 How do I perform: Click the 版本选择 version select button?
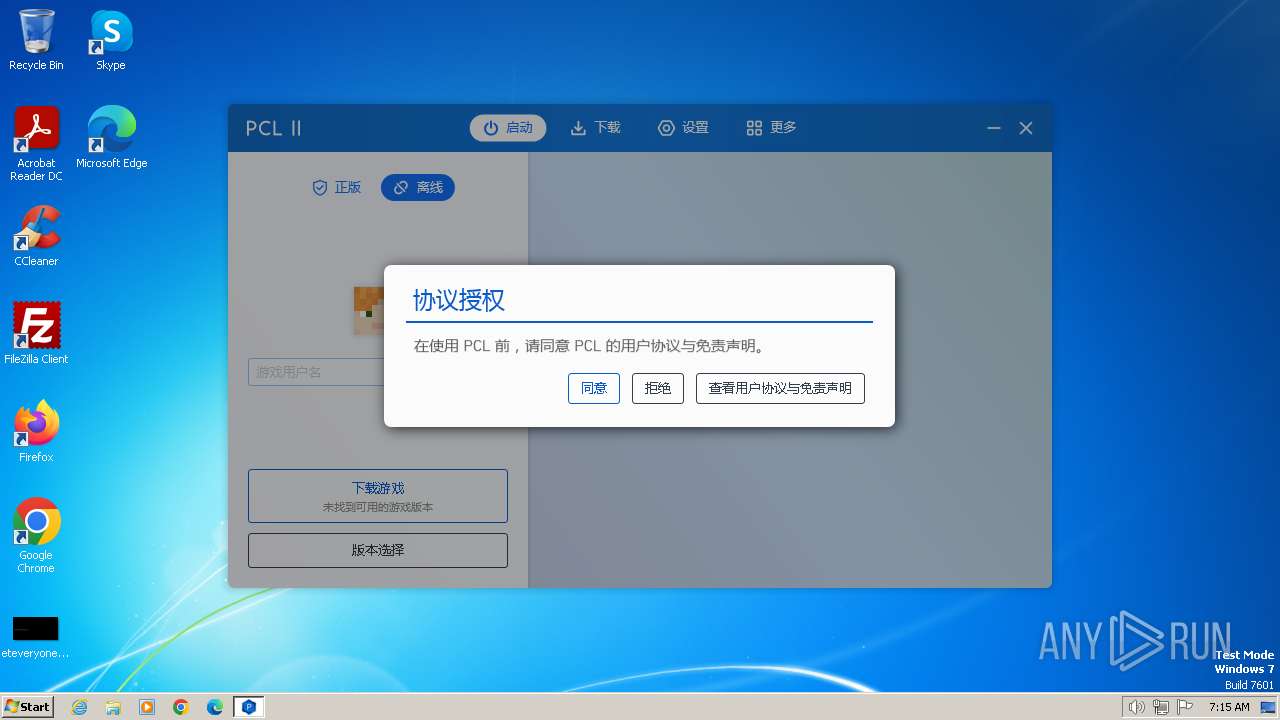(378, 550)
